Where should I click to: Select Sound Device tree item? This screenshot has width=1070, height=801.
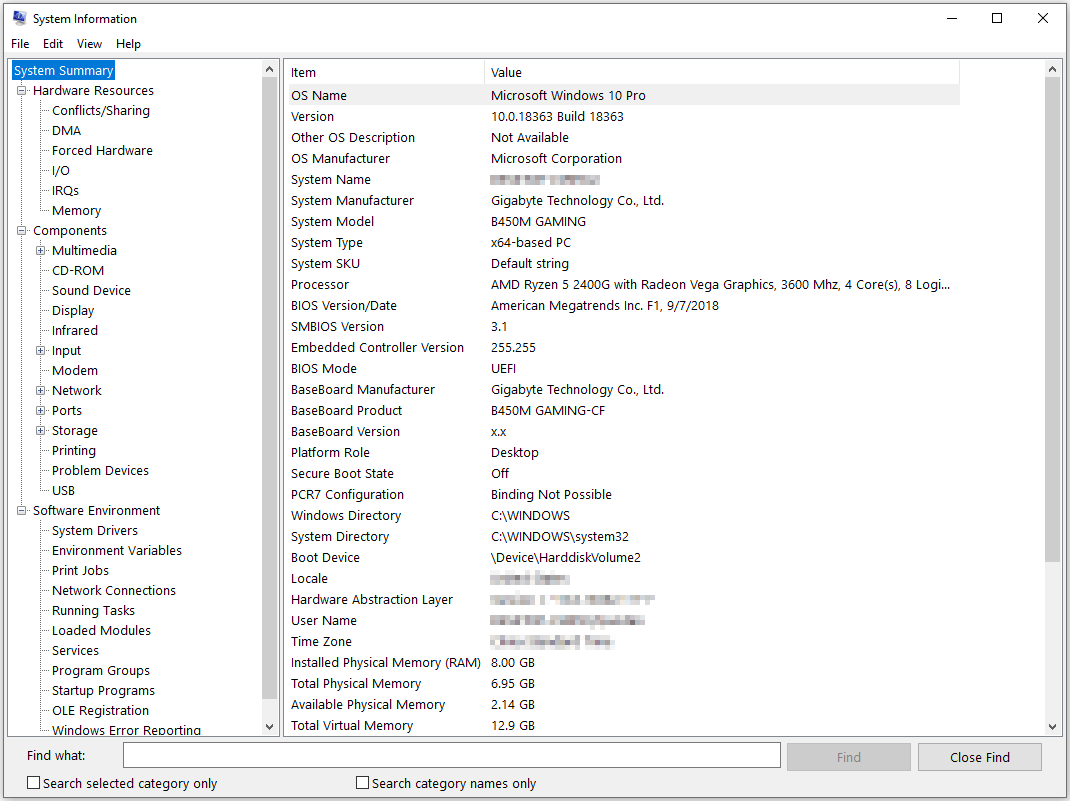click(91, 291)
